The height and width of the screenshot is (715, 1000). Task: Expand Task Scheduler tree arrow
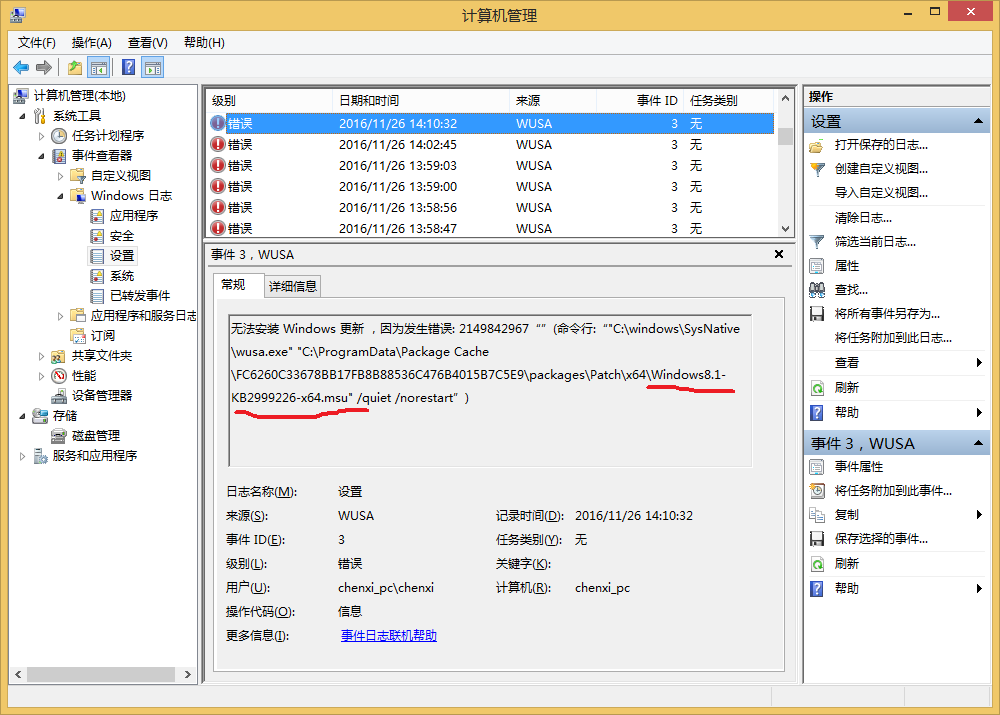coord(41,136)
